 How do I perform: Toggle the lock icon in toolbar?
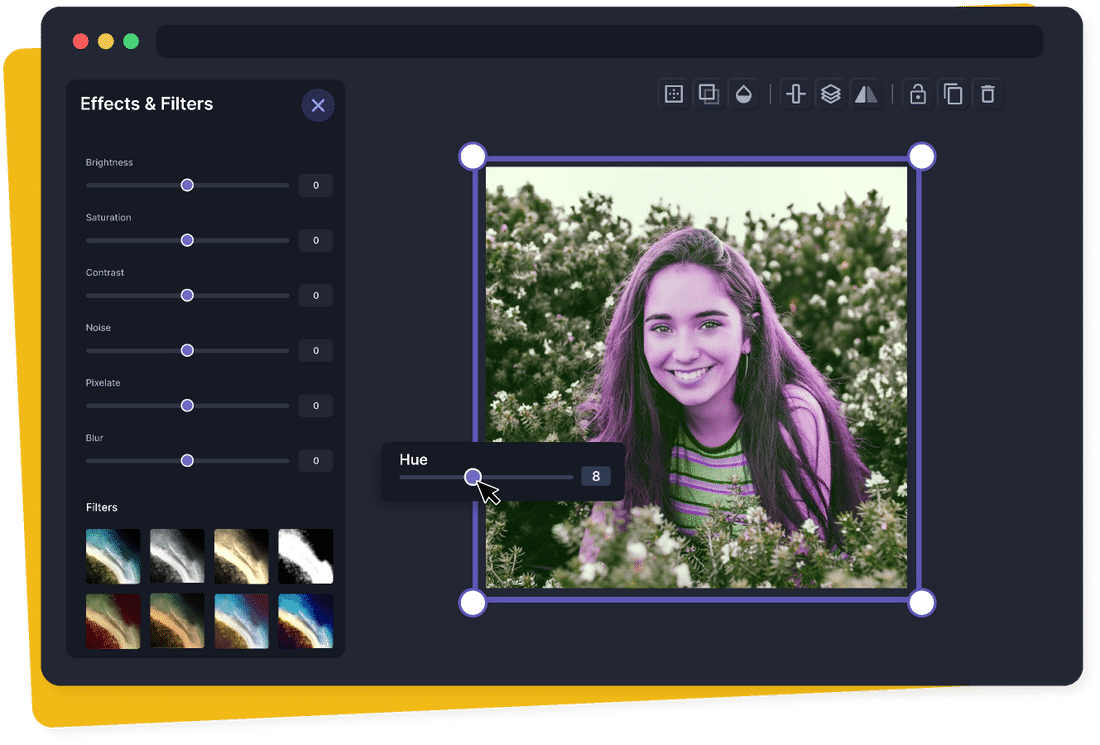918,94
